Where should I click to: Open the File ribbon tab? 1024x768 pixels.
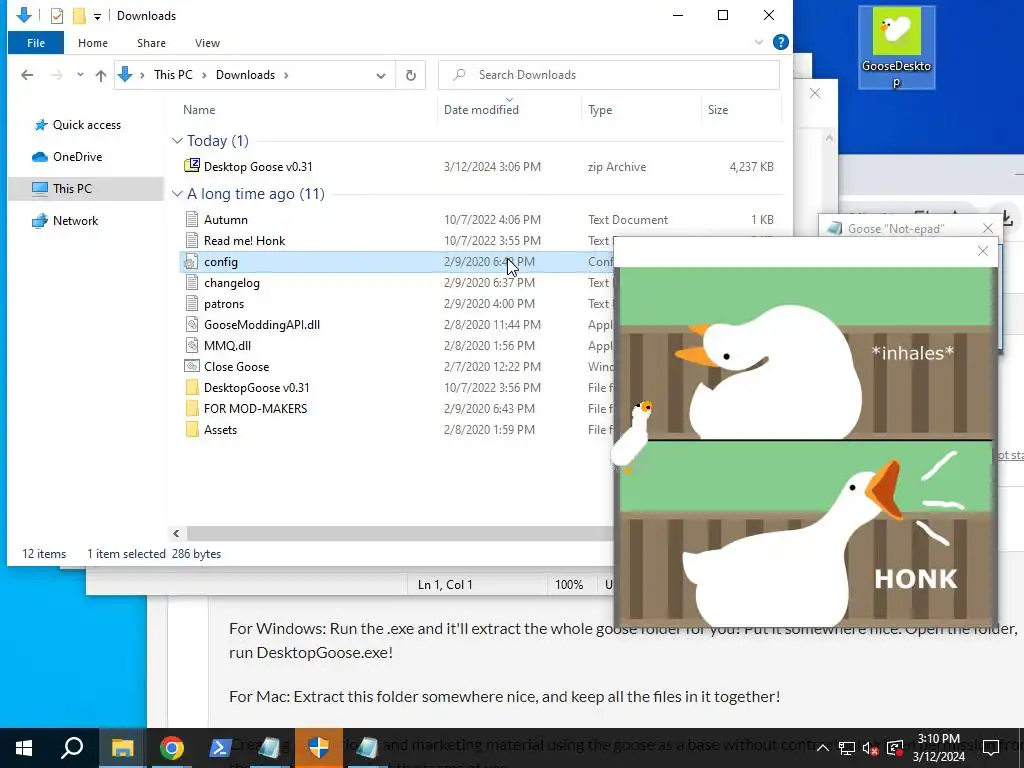pos(36,43)
